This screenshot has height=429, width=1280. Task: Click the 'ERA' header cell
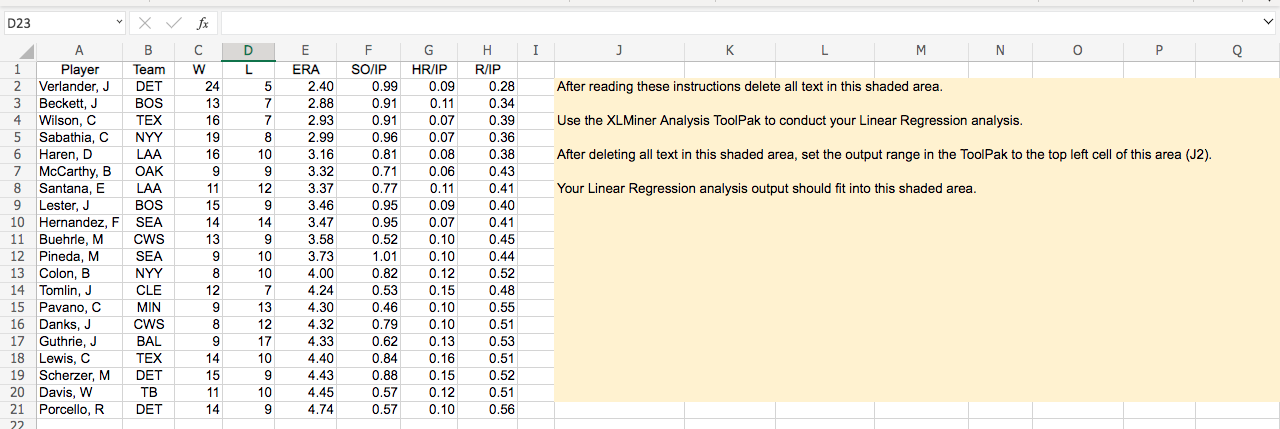(x=306, y=70)
